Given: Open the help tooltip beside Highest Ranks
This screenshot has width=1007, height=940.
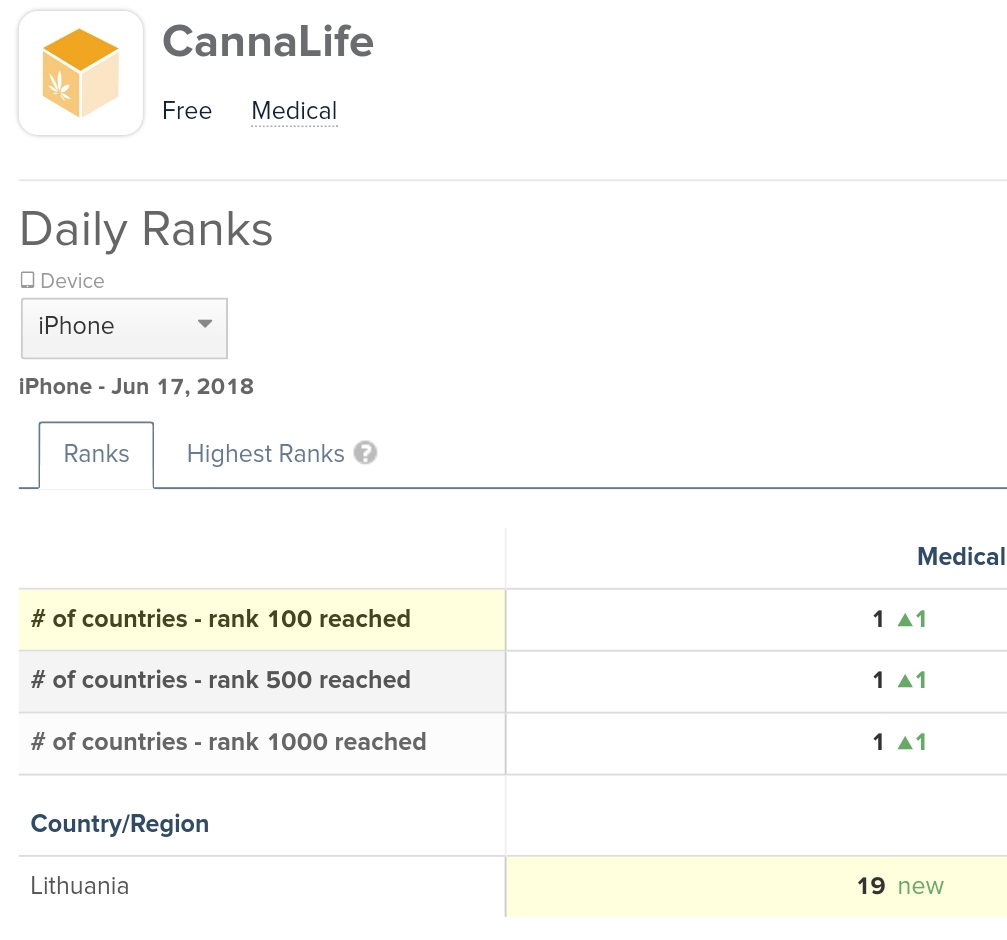Looking at the screenshot, I should (366, 453).
